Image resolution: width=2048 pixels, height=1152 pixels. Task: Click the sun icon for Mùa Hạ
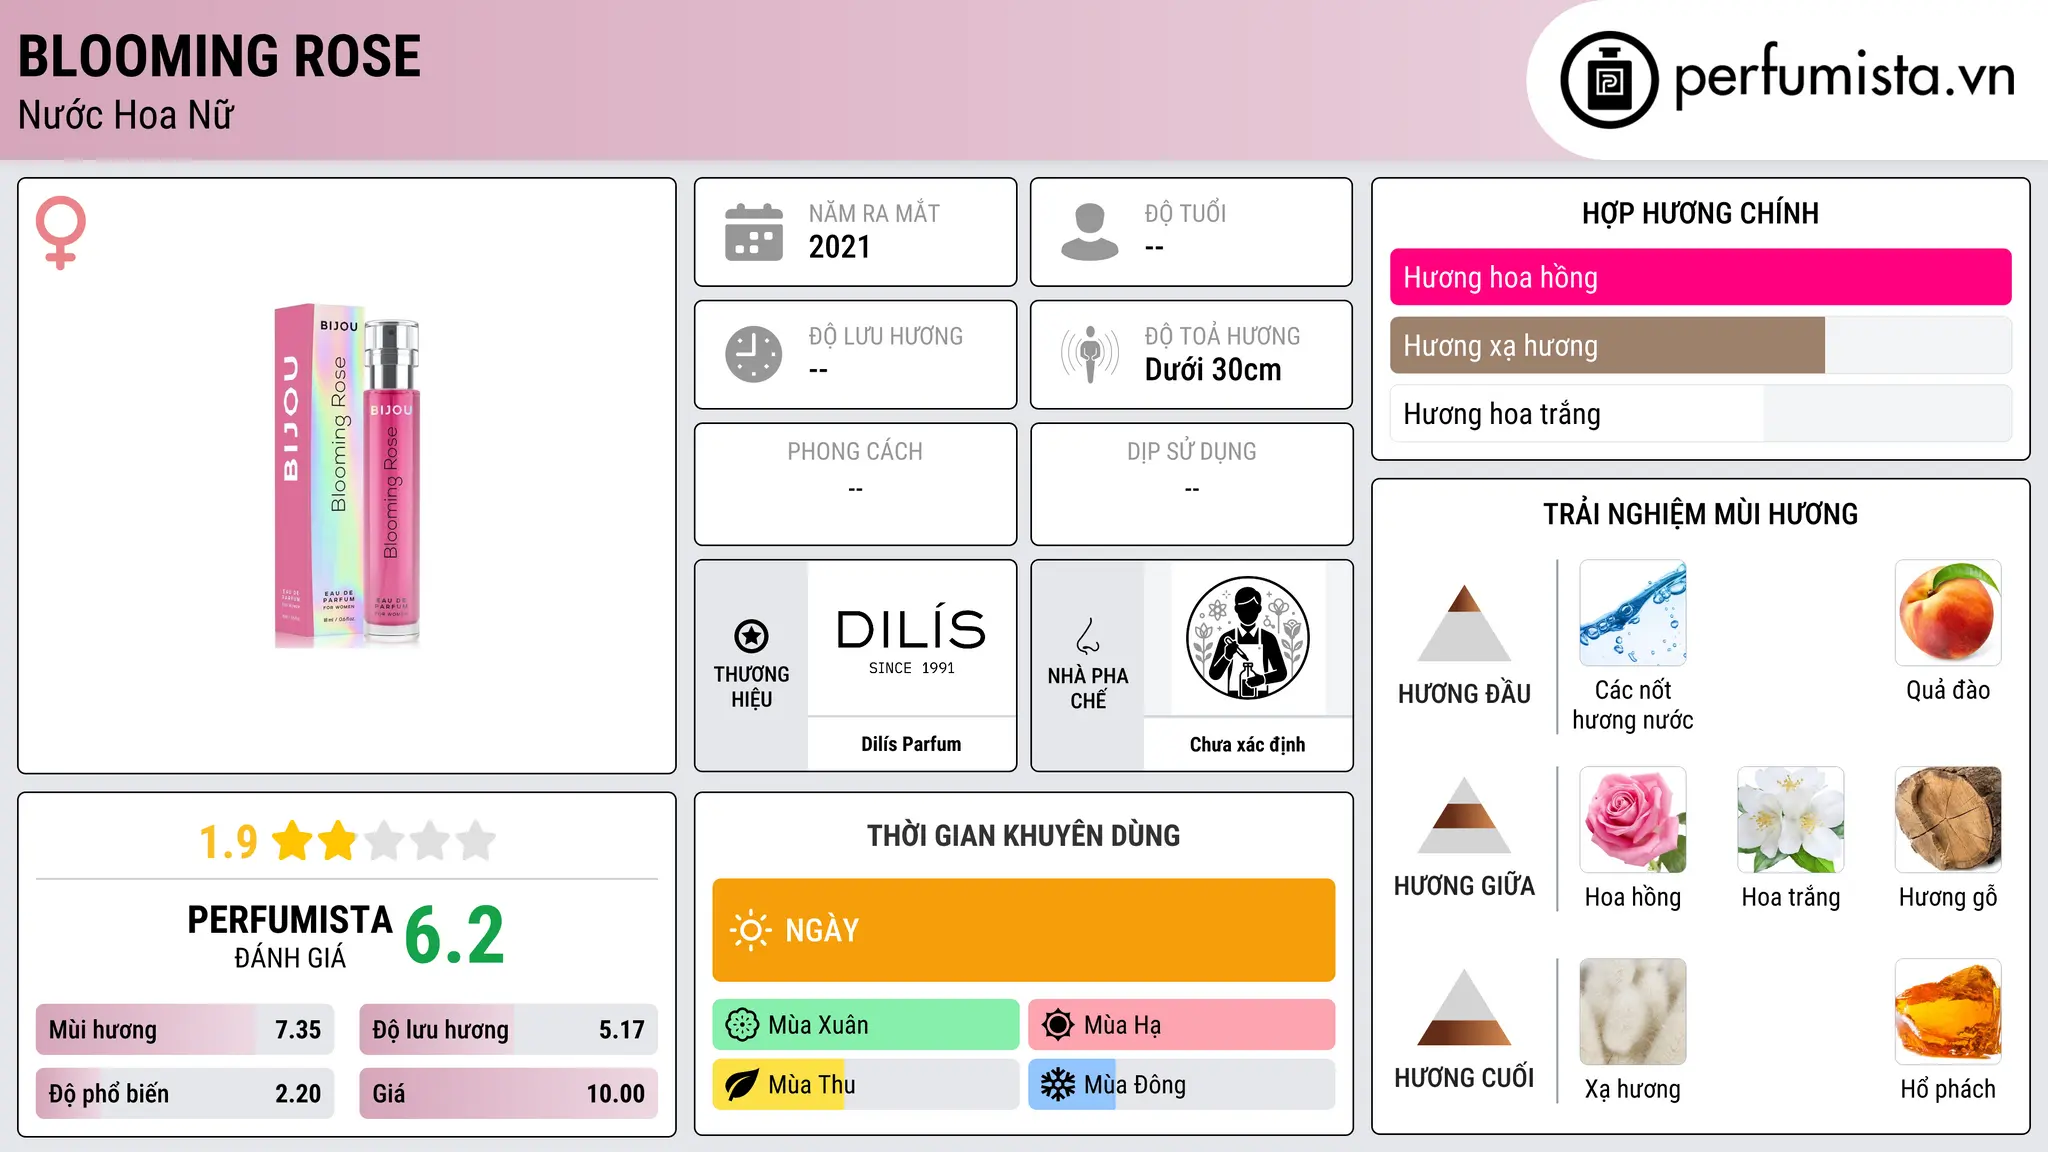pos(1058,1025)
